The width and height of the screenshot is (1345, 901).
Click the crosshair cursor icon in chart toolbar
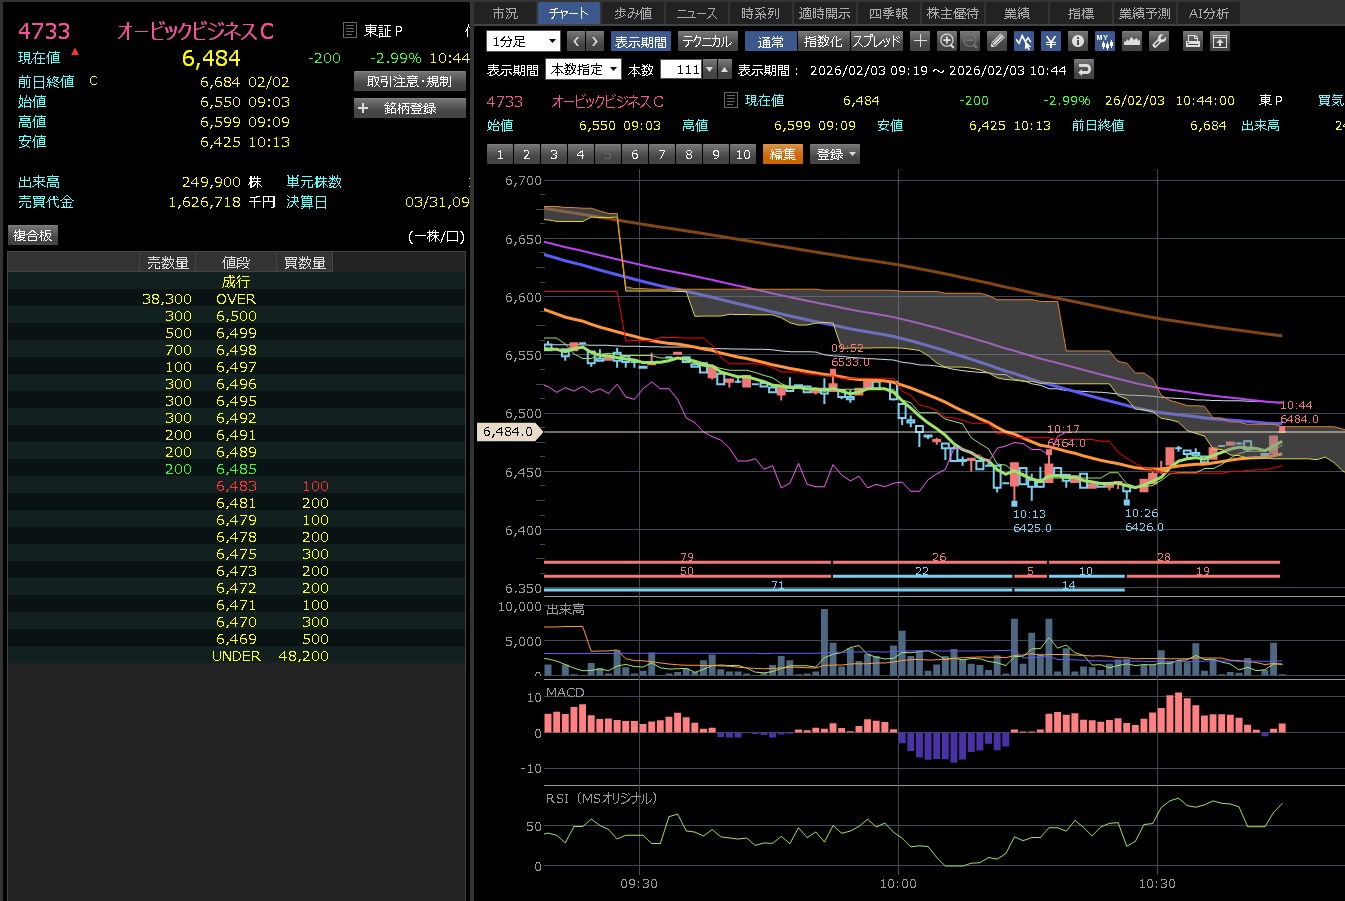[x=920, y=41]
